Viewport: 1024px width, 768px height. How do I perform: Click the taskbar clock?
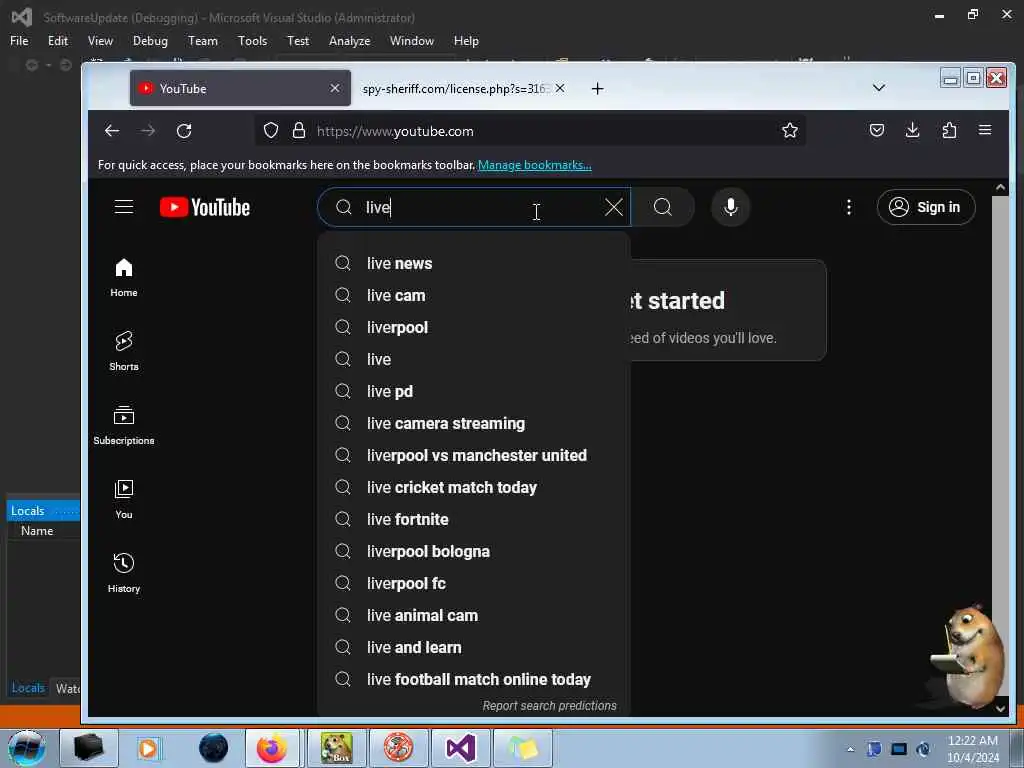pyautogui.click(x=972, y=748)
